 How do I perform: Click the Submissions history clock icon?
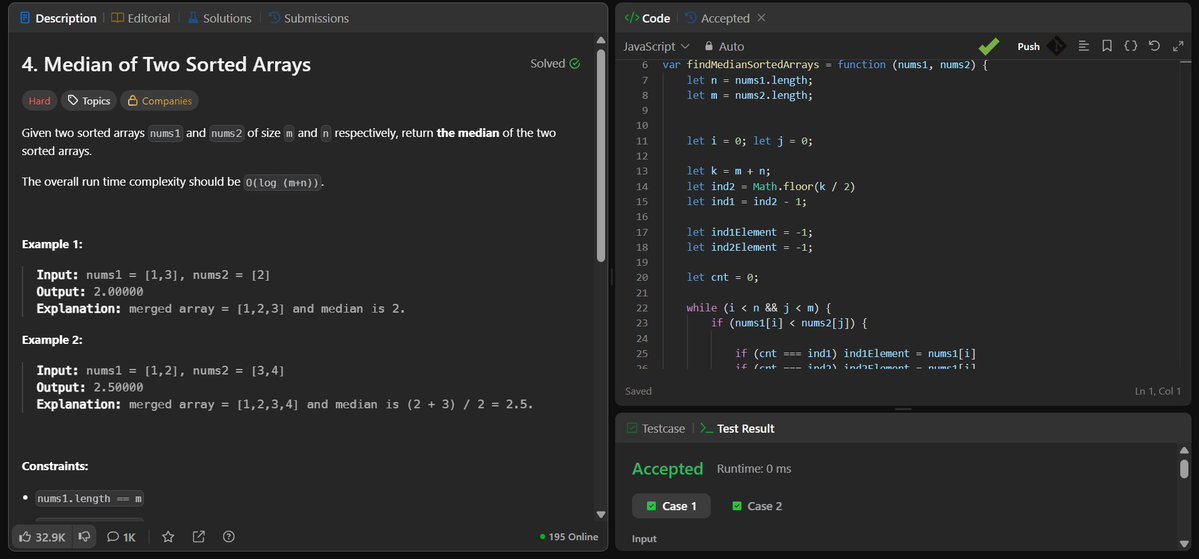(274, 18)
